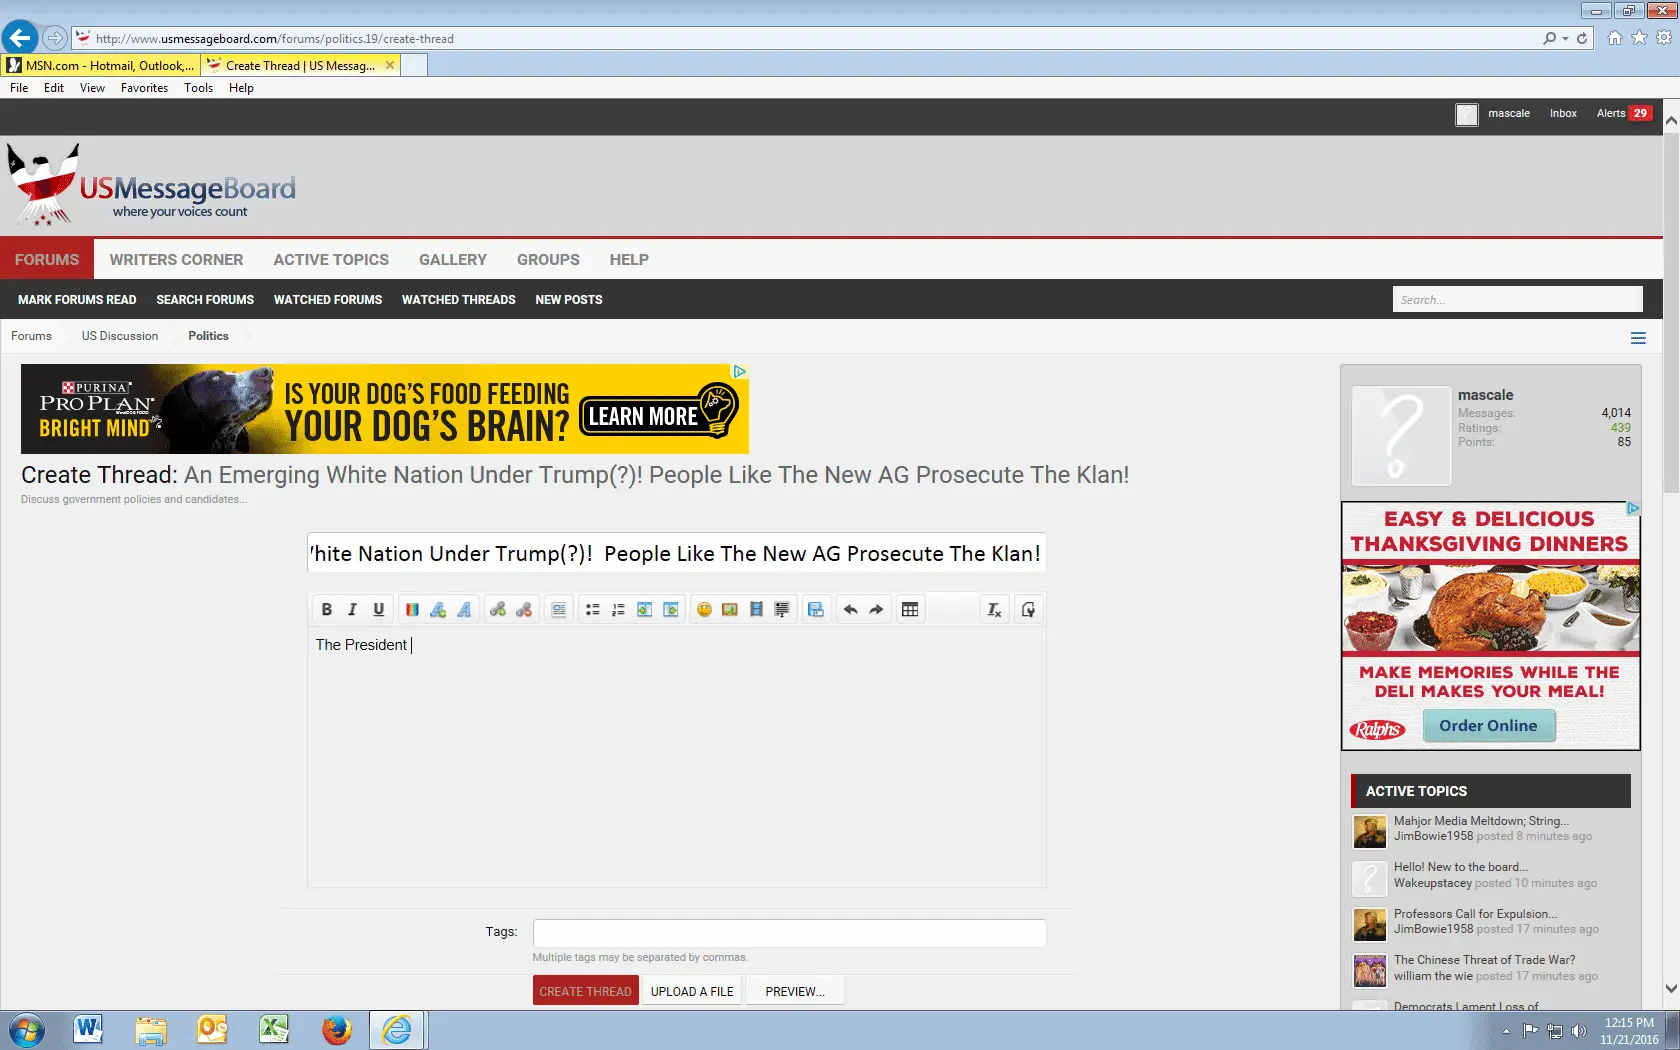Remove formatting from selected text
Image resolution: width=1680 pixels, height=1050 pixels.
[994, 609]
